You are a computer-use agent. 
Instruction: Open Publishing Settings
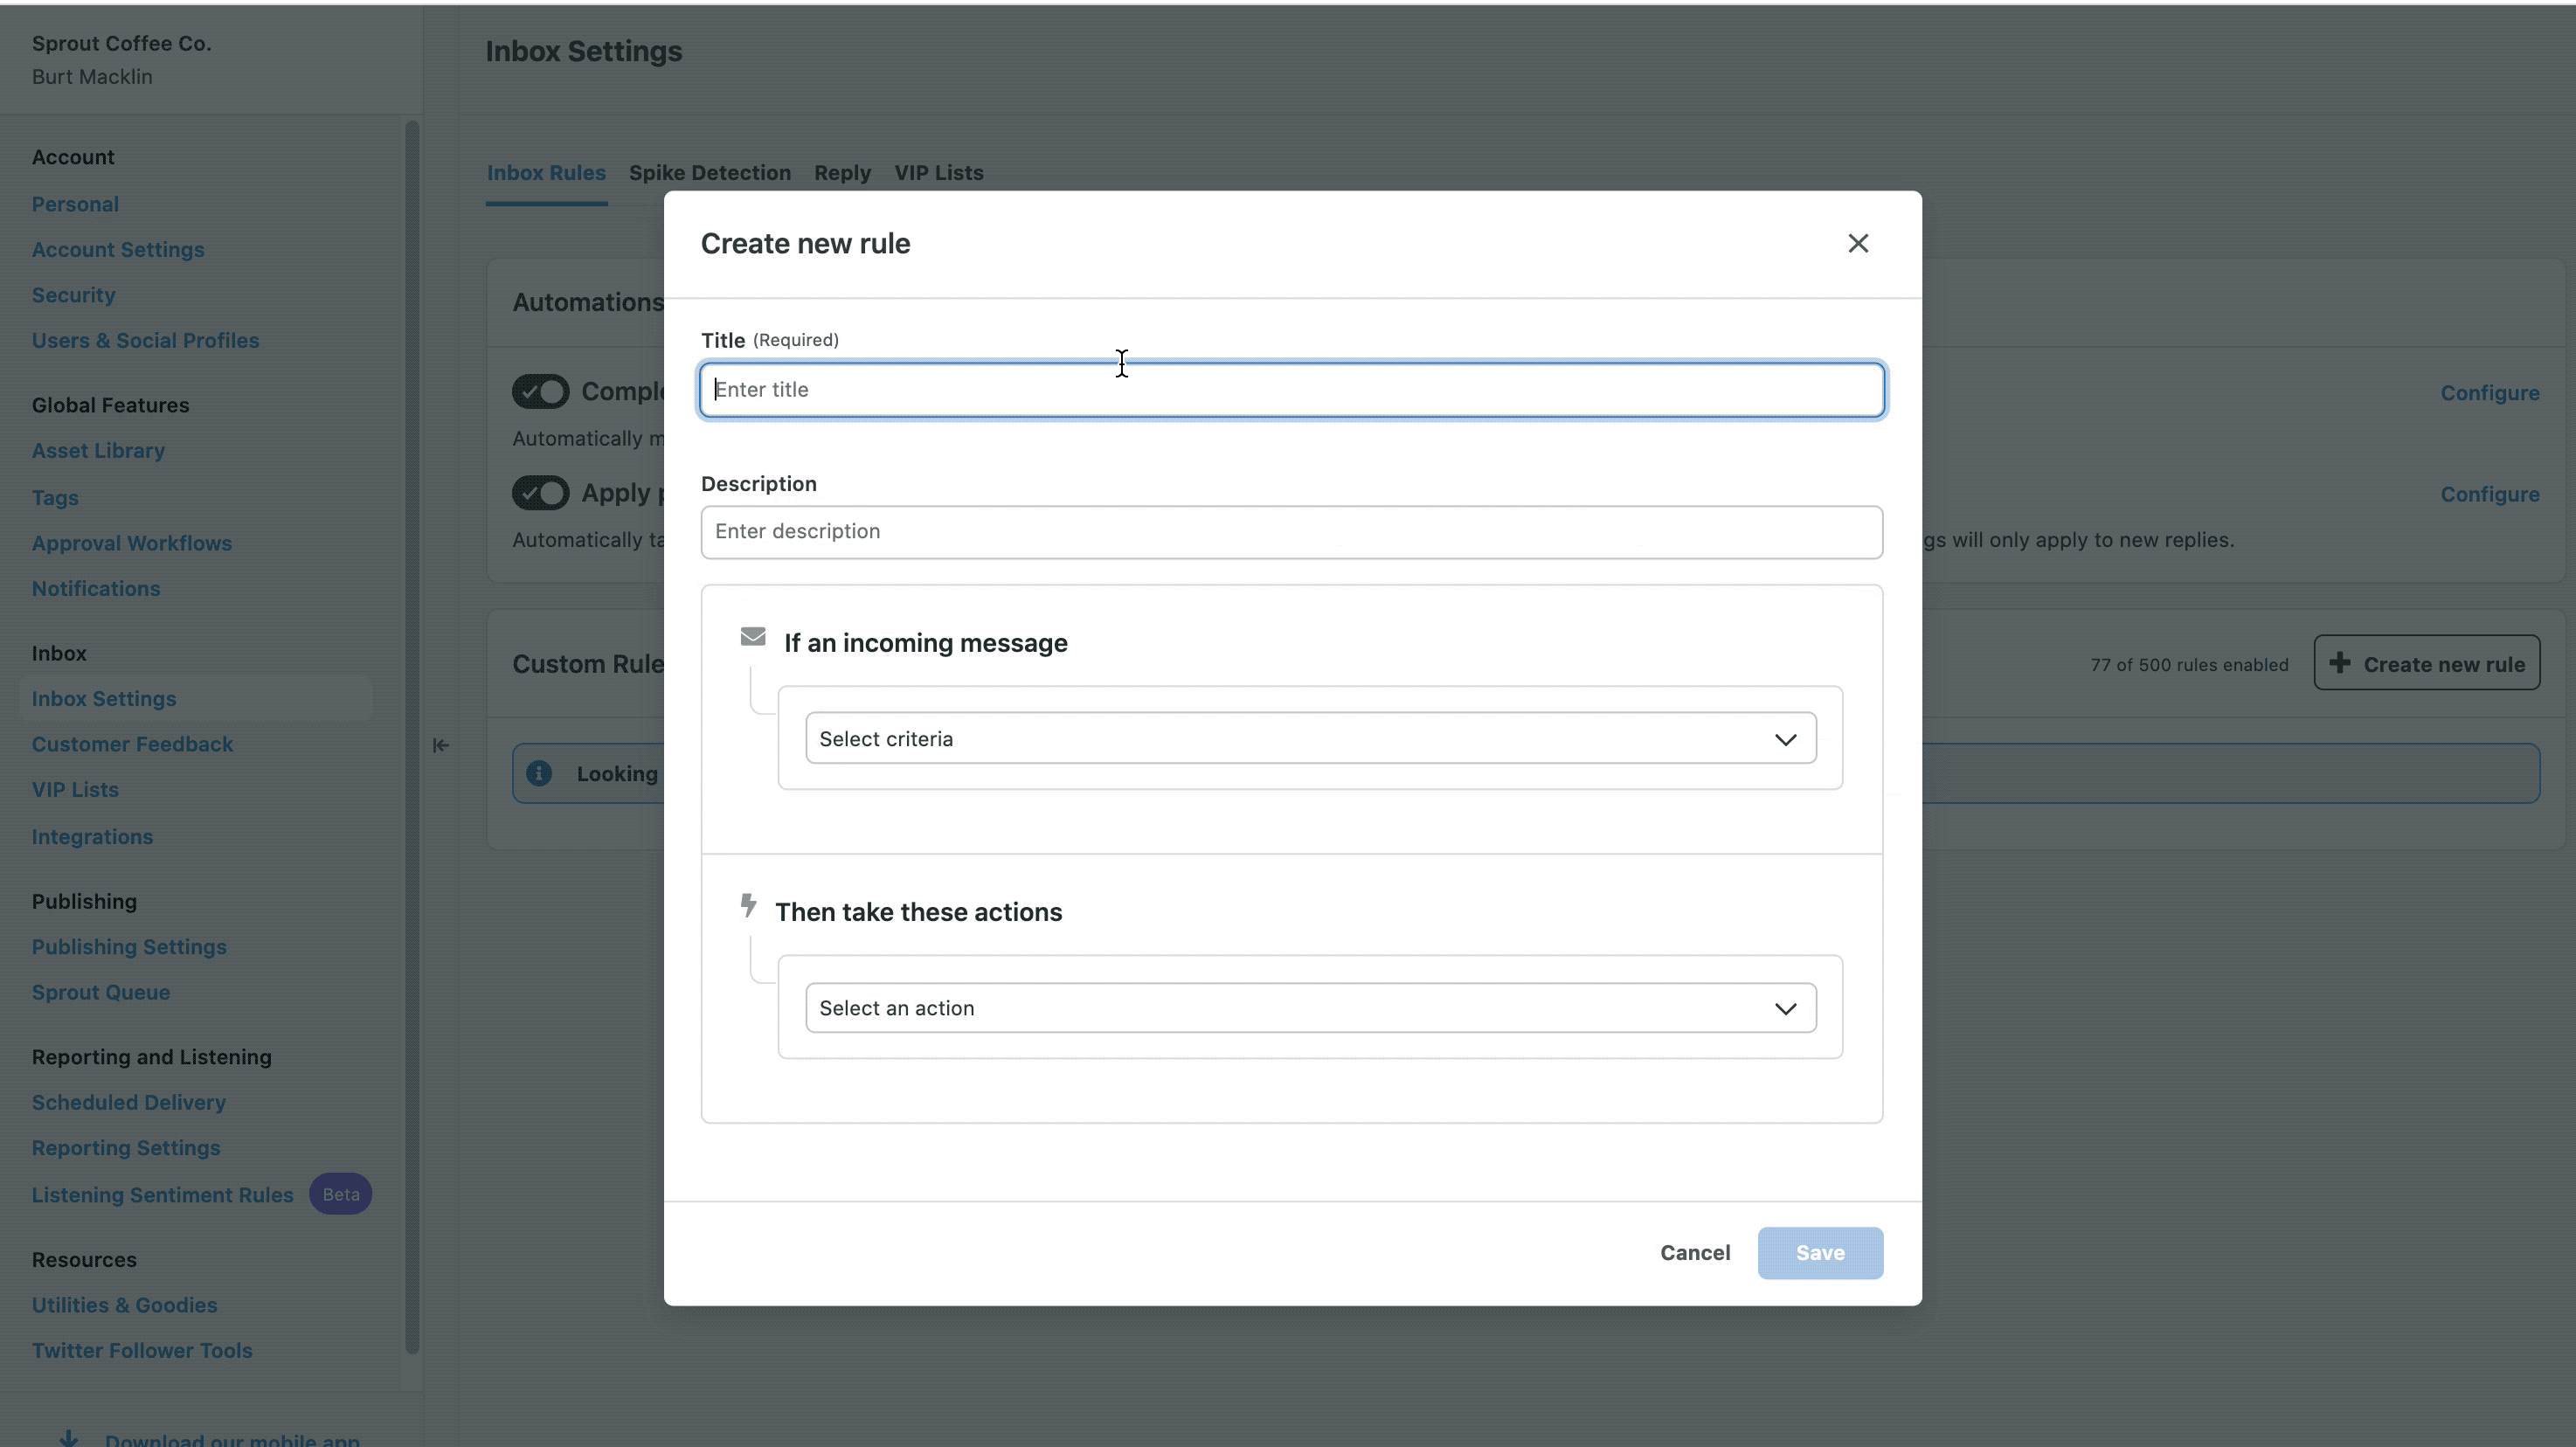[x=129, y=947]
